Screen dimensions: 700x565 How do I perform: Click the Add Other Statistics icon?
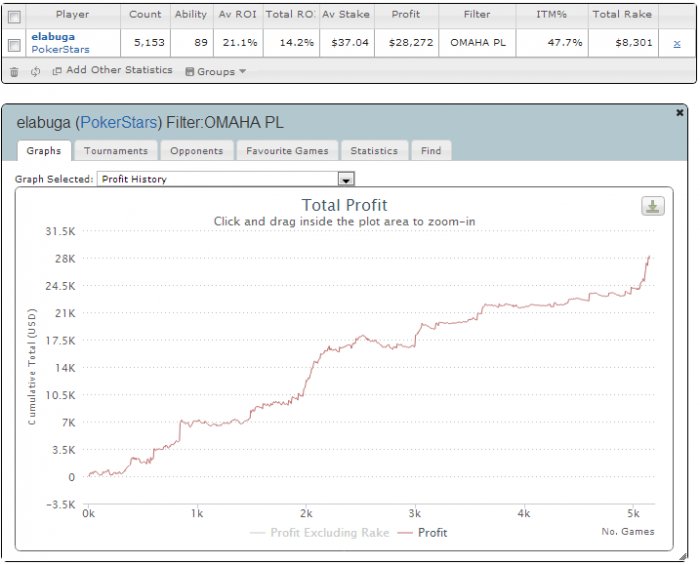pyautogui.click(x=57, y=71)
